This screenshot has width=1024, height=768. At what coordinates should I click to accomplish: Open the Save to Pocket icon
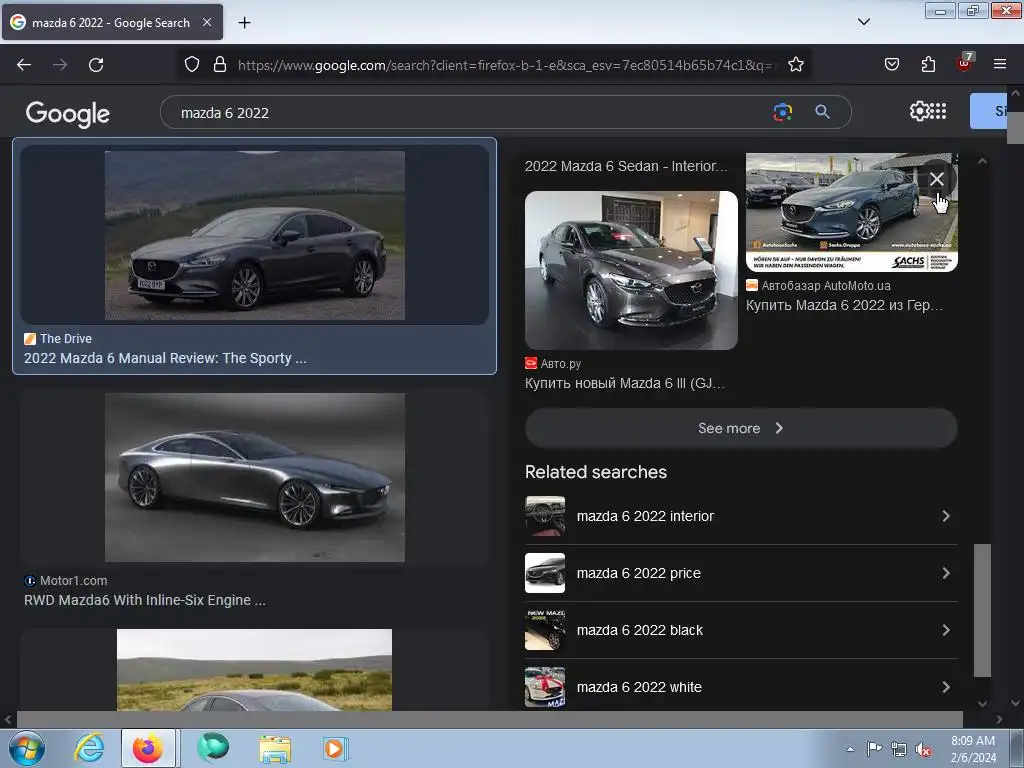point(891,64)
